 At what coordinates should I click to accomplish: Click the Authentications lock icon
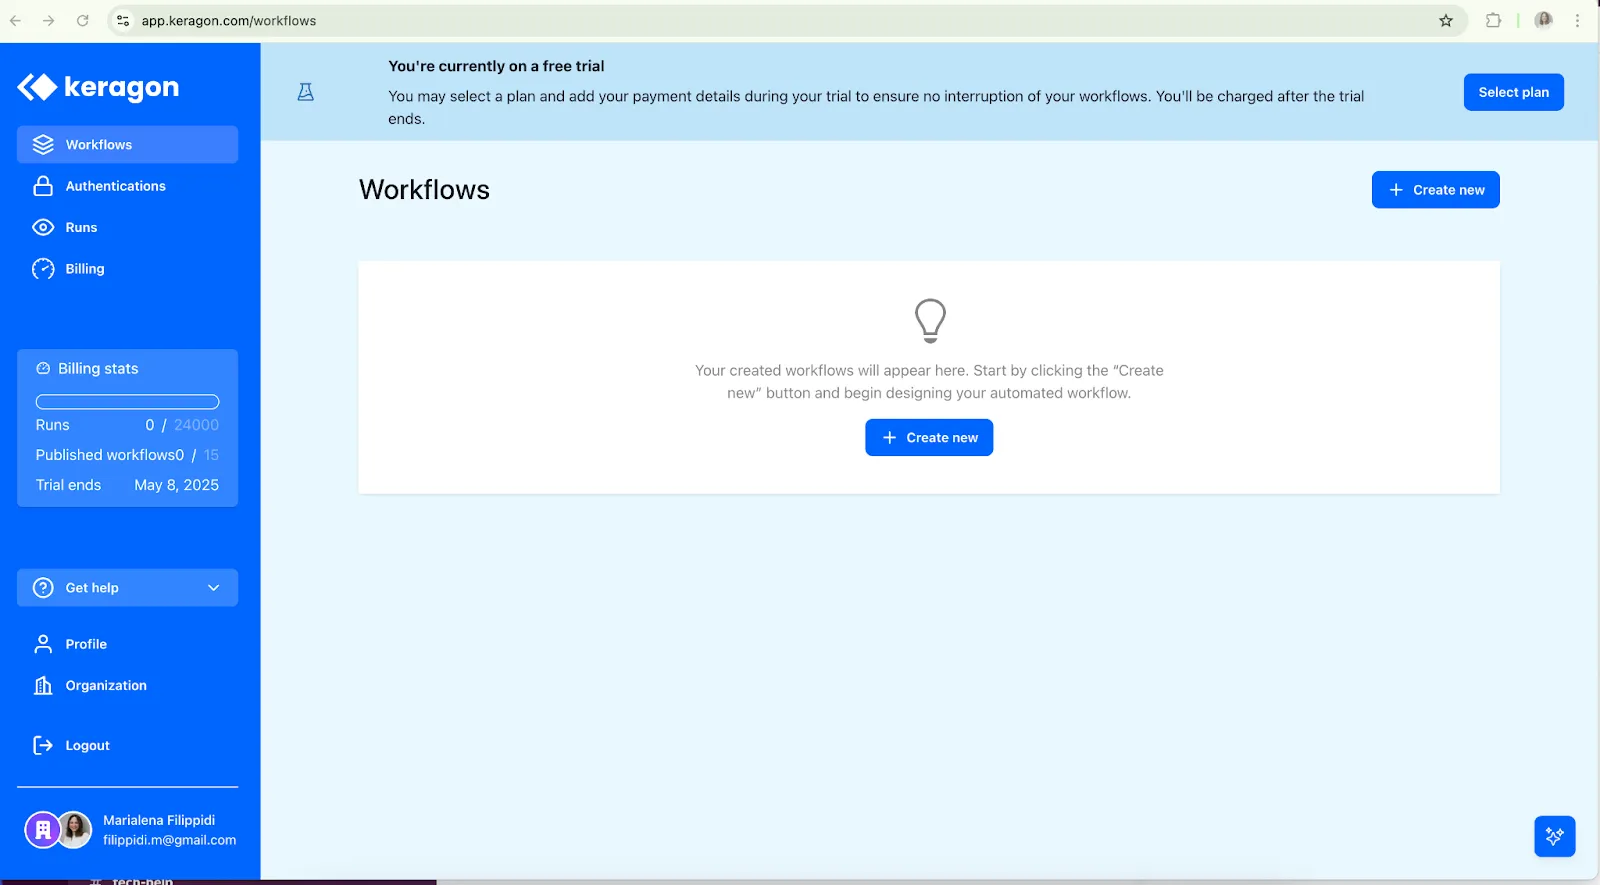pos(43,186)
